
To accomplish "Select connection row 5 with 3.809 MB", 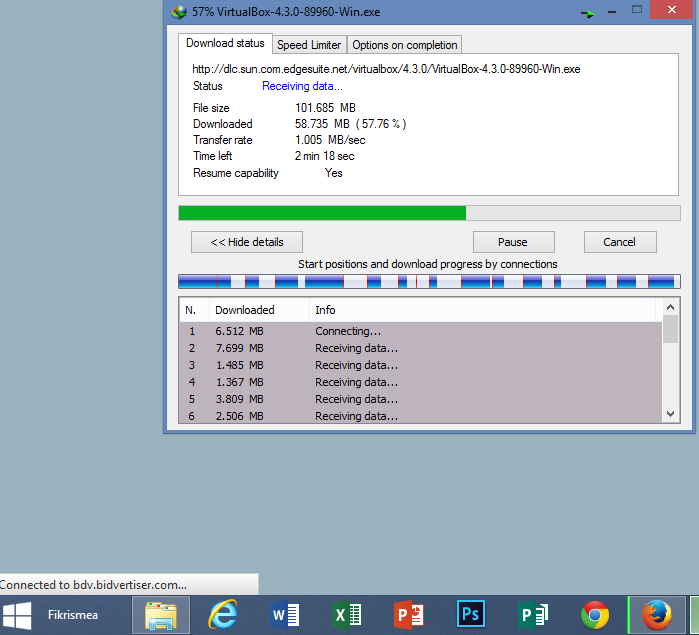I will pos(421,399).
